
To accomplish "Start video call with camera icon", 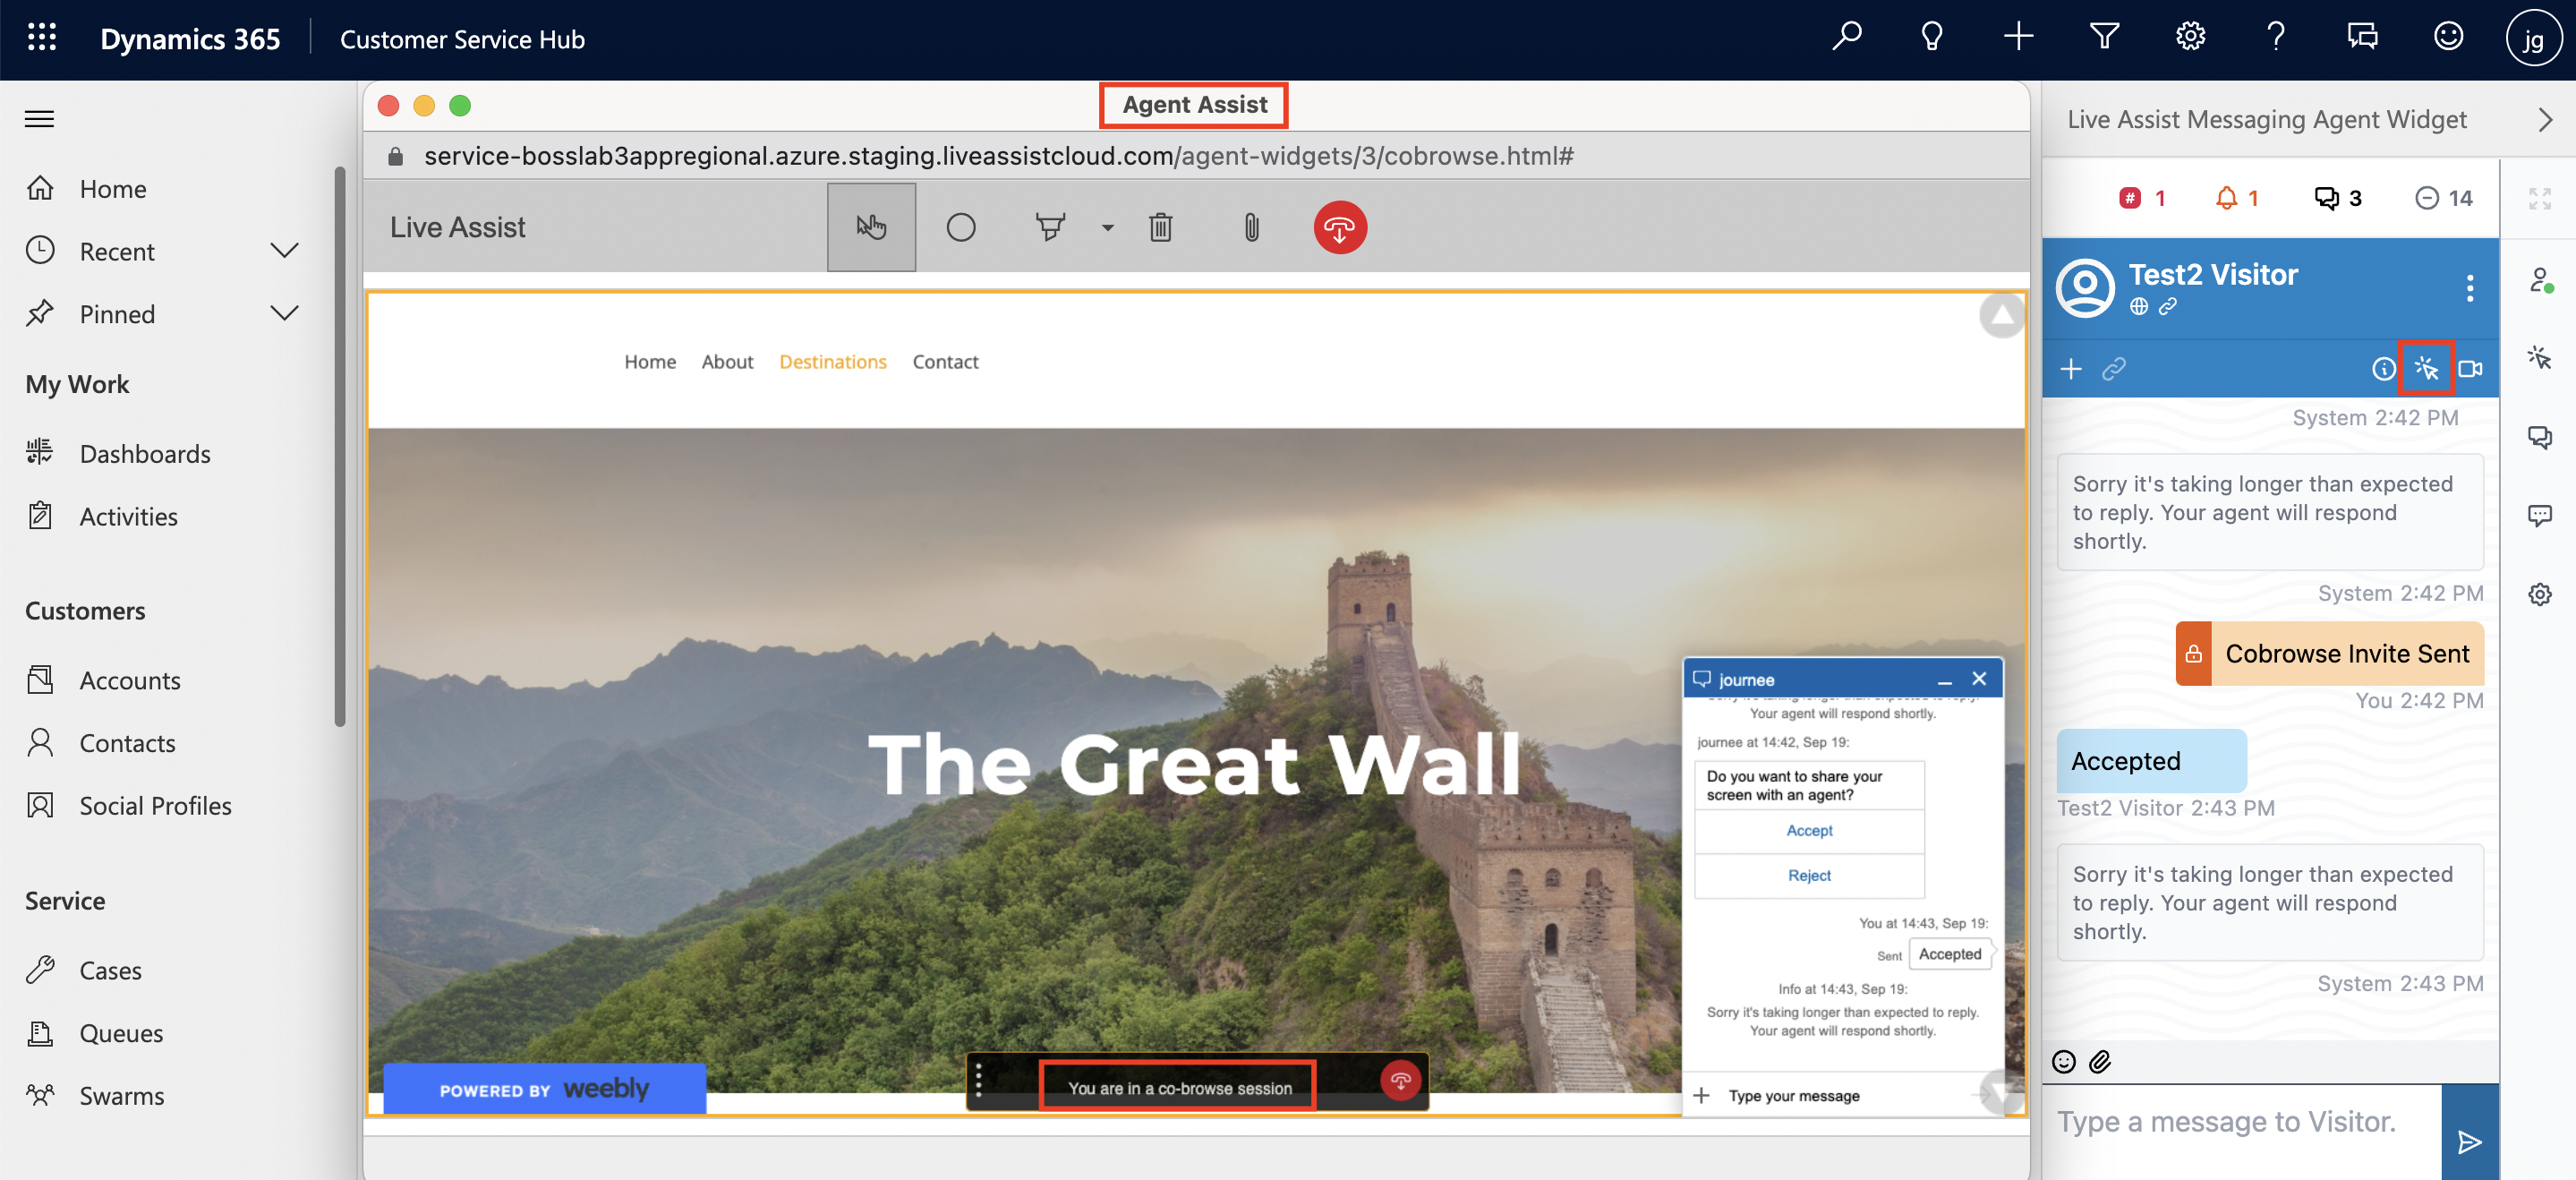I will pyautogui.click(x=2470, y=369).
